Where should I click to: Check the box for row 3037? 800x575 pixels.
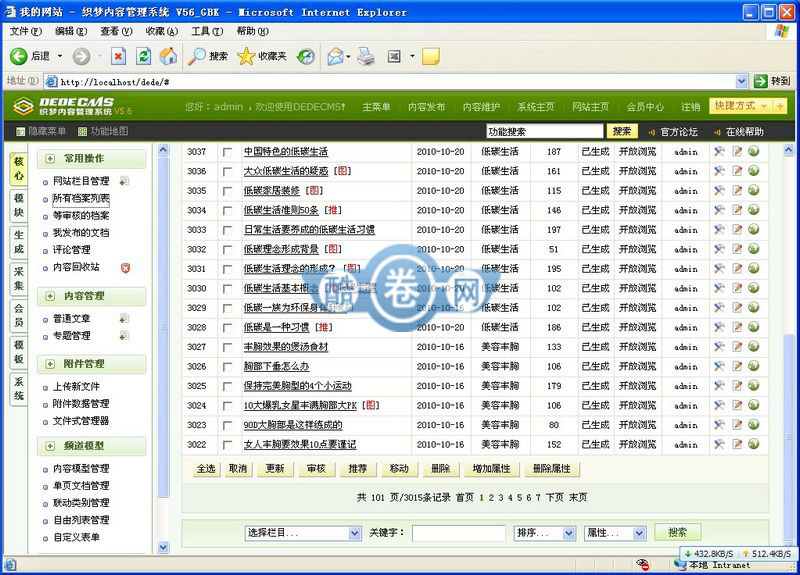click(x=228, y=152)
